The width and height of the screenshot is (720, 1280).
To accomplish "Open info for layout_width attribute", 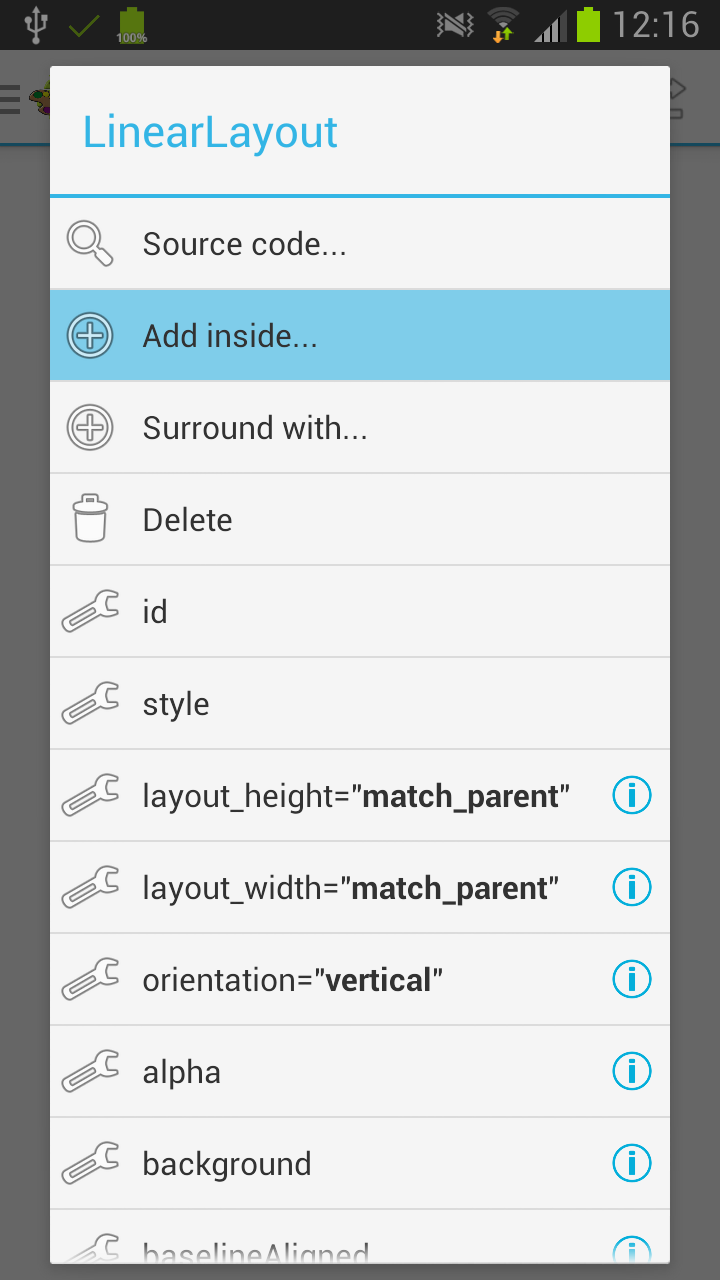I will coord(631,888).
